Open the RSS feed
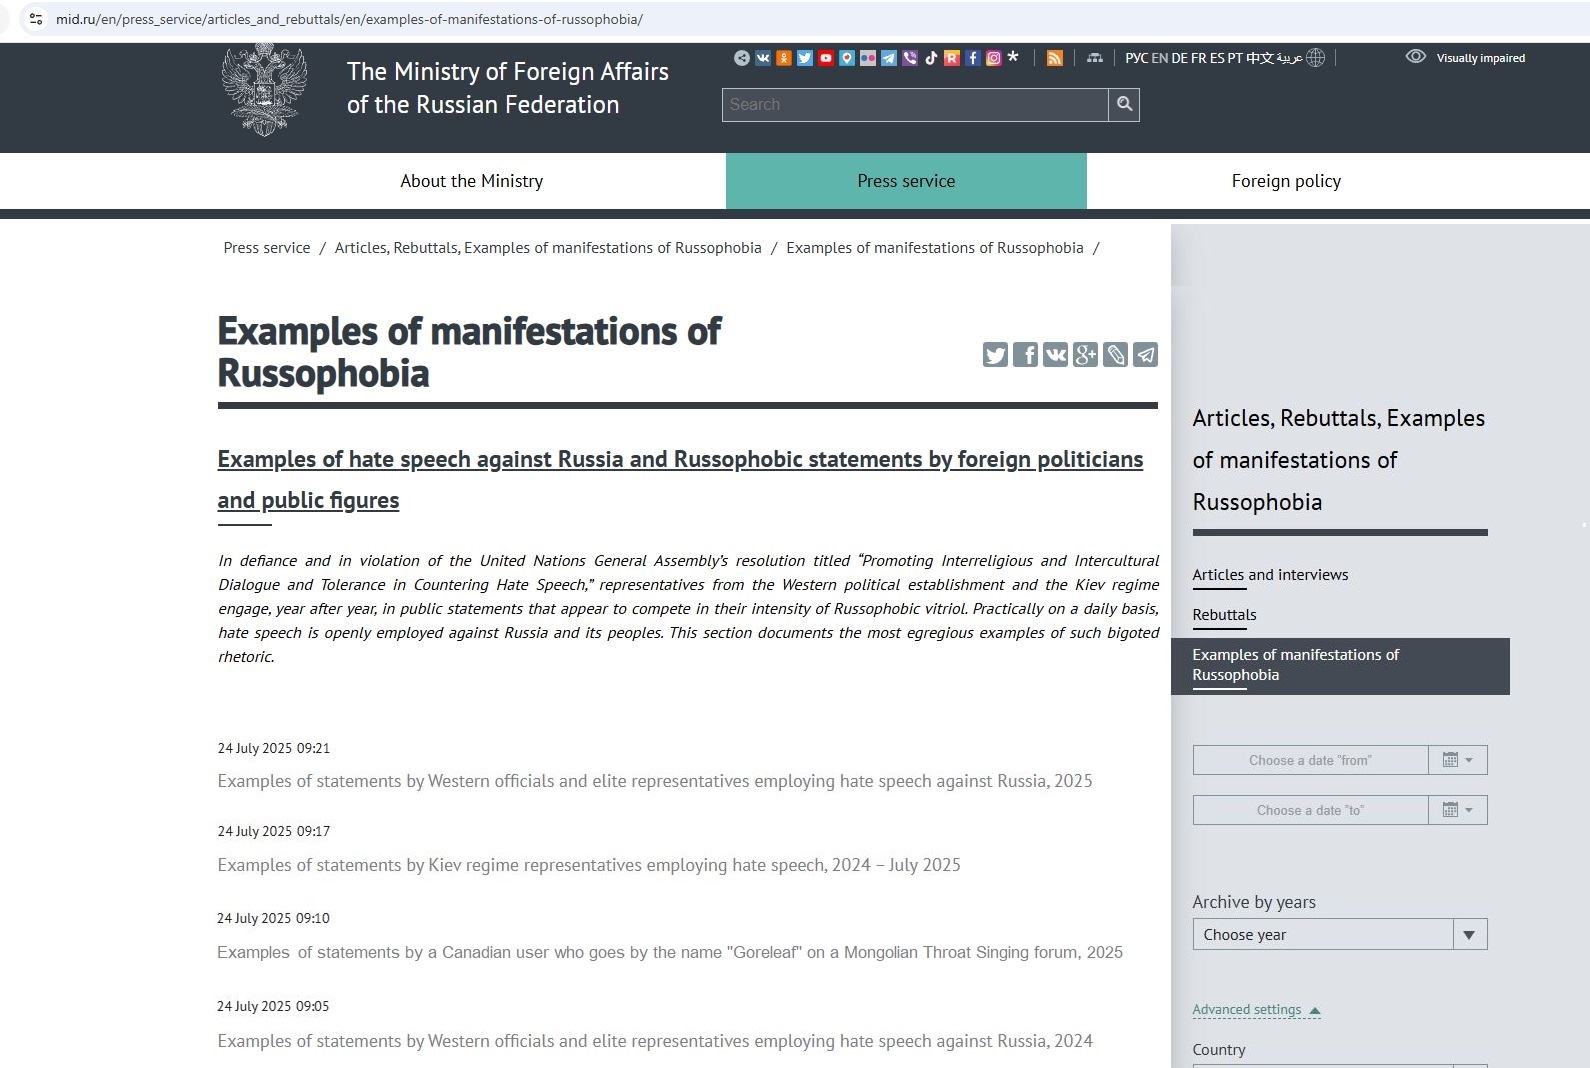Viewport: 1590px width, 1068px height. pyautogui.click(x=1055, y=58)
